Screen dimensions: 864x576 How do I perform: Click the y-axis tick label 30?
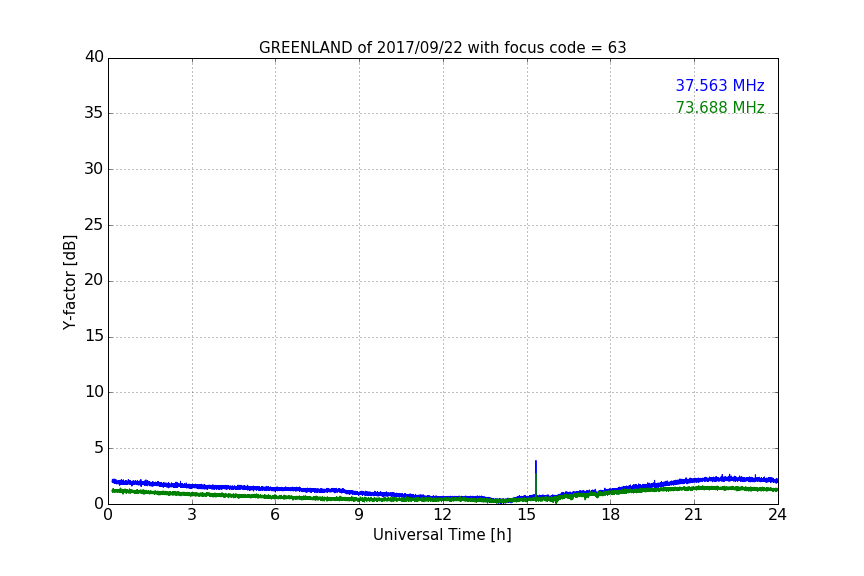coord(94,169)
